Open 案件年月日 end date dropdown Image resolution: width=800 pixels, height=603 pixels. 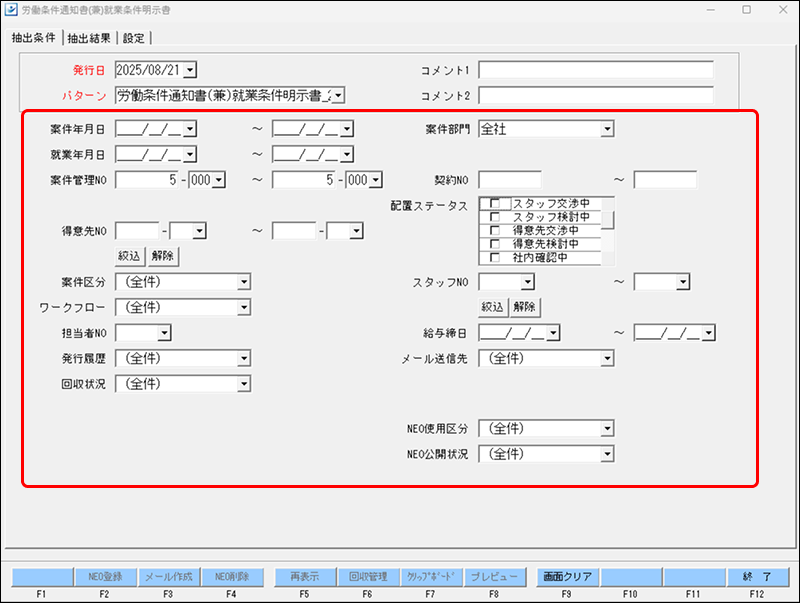pos(347,129)
